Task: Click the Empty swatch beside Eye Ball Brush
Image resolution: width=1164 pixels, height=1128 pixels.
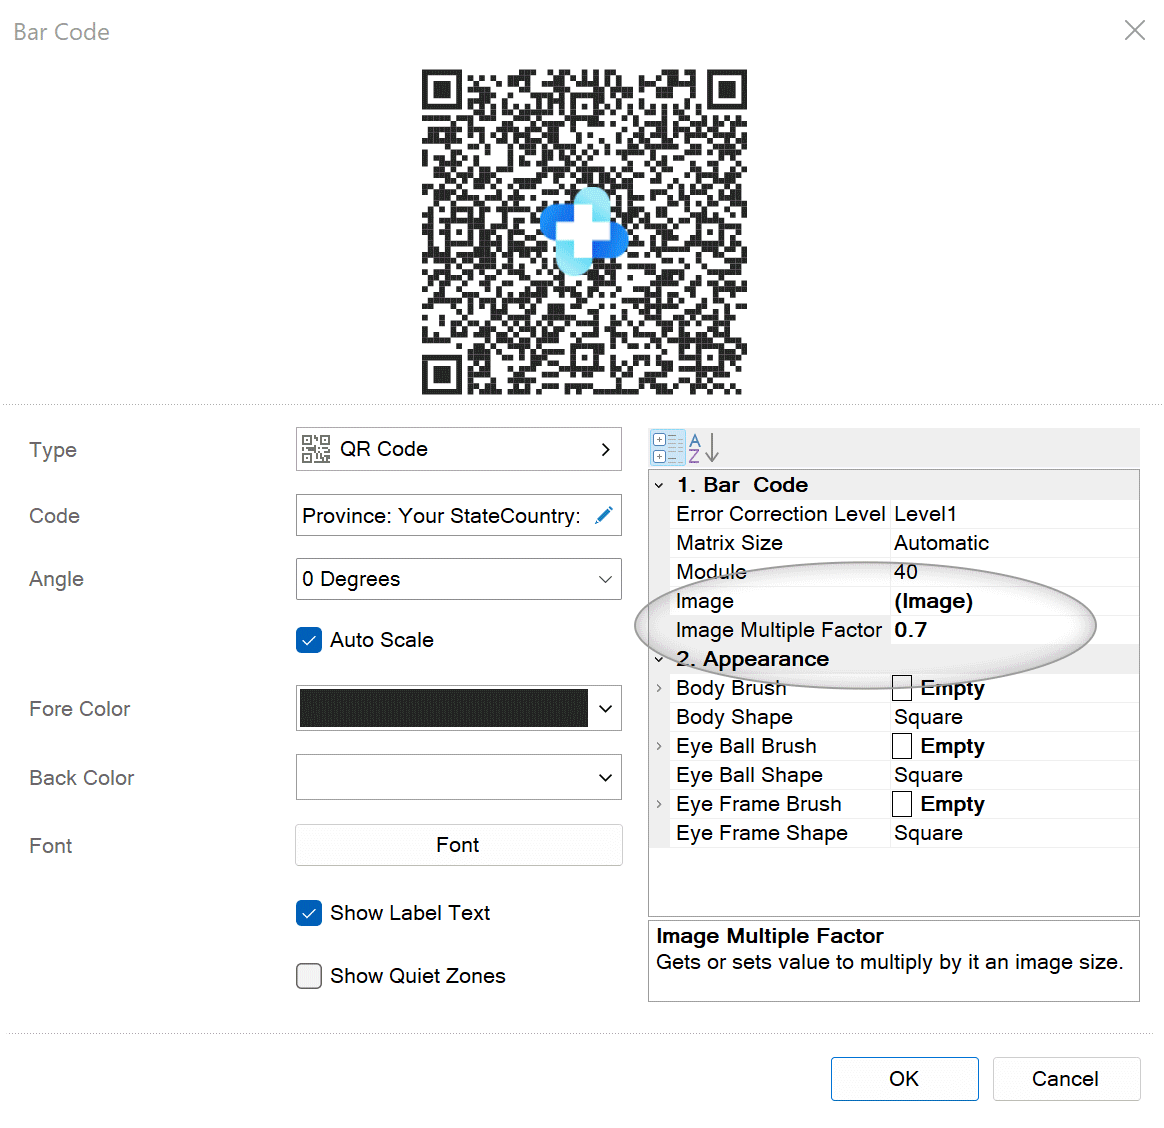Action: tap(901, 745)
